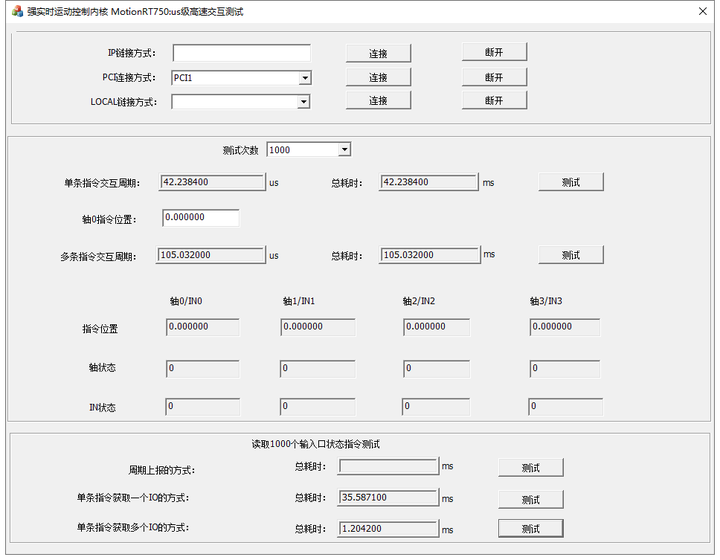Start 测试 for 单条指令获取多个IO的方式

coord(530,528)
